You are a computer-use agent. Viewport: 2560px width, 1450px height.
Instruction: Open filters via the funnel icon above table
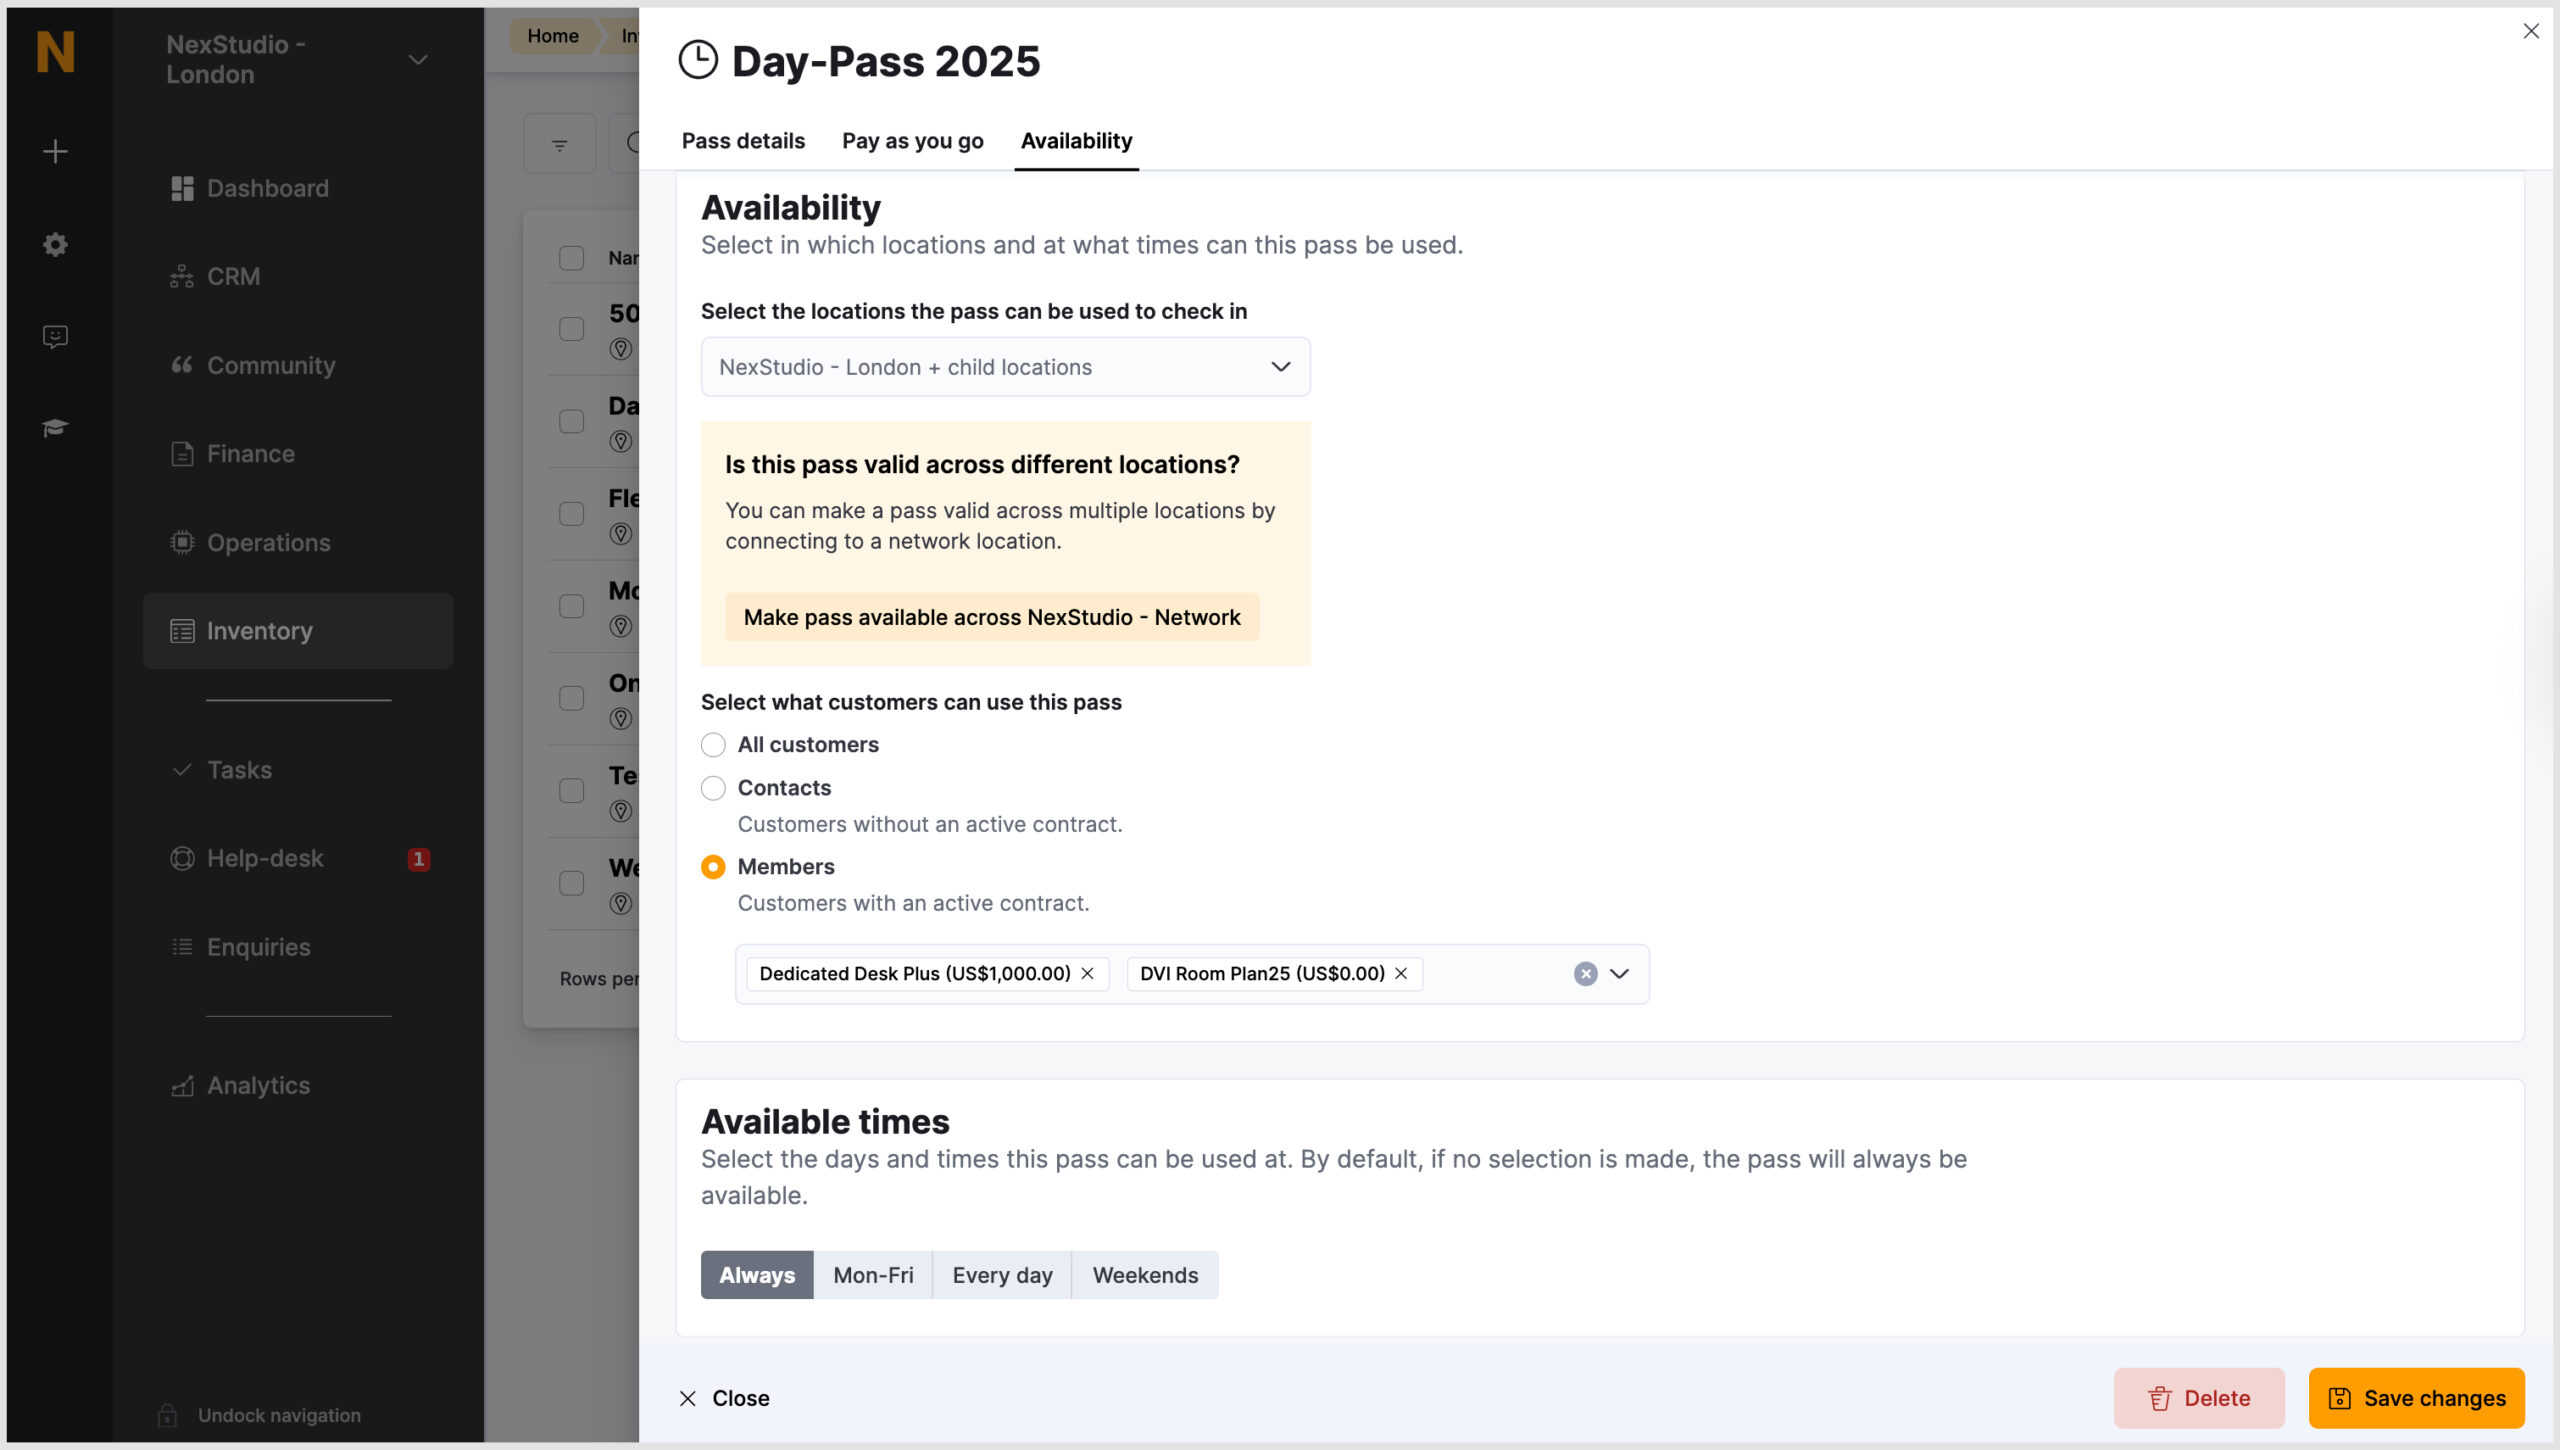point(559,143)
